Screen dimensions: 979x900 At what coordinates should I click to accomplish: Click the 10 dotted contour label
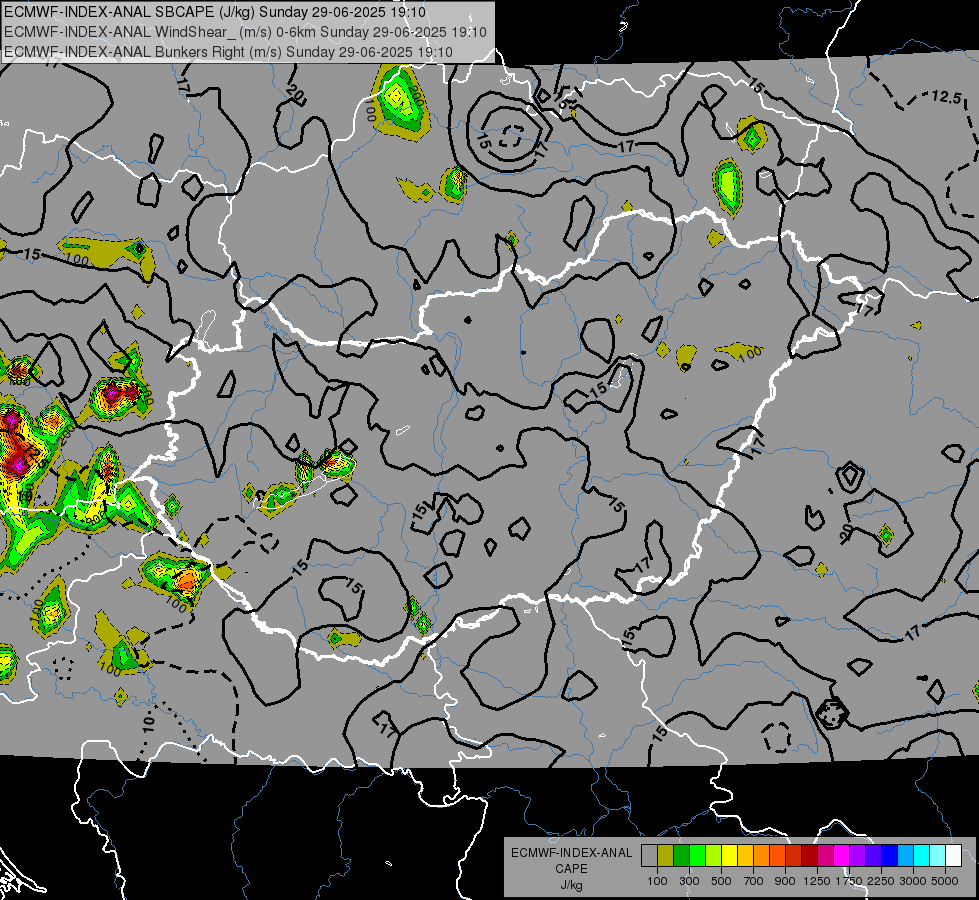[x=148, y=724]
